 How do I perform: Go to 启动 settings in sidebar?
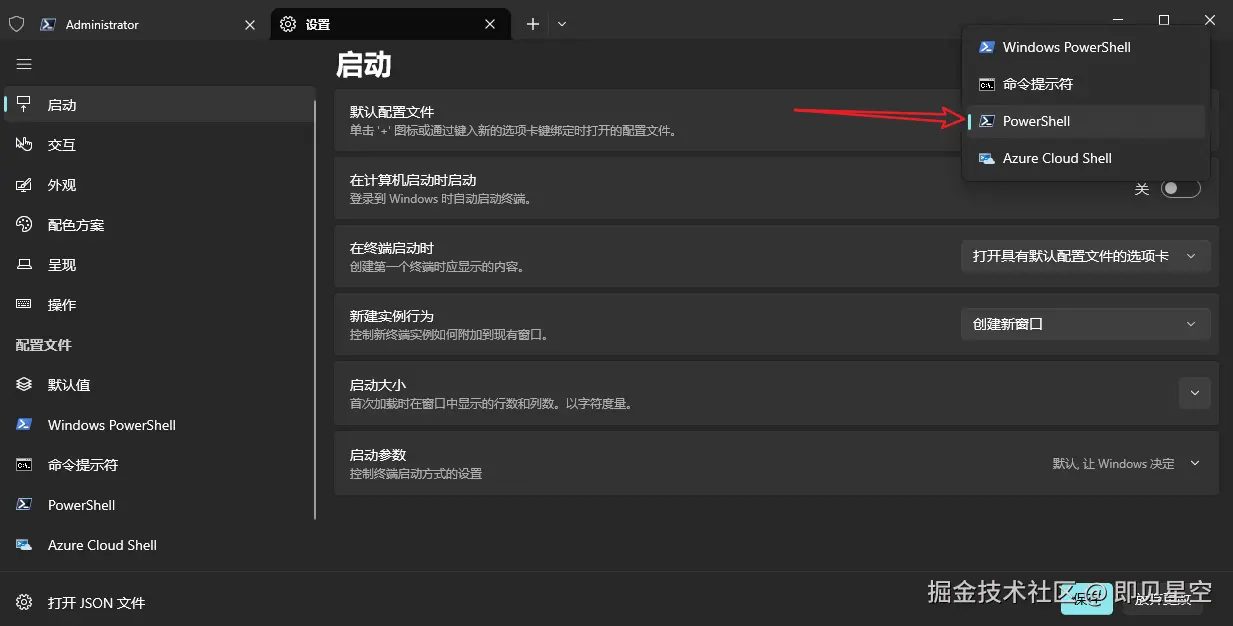(160, 105)
